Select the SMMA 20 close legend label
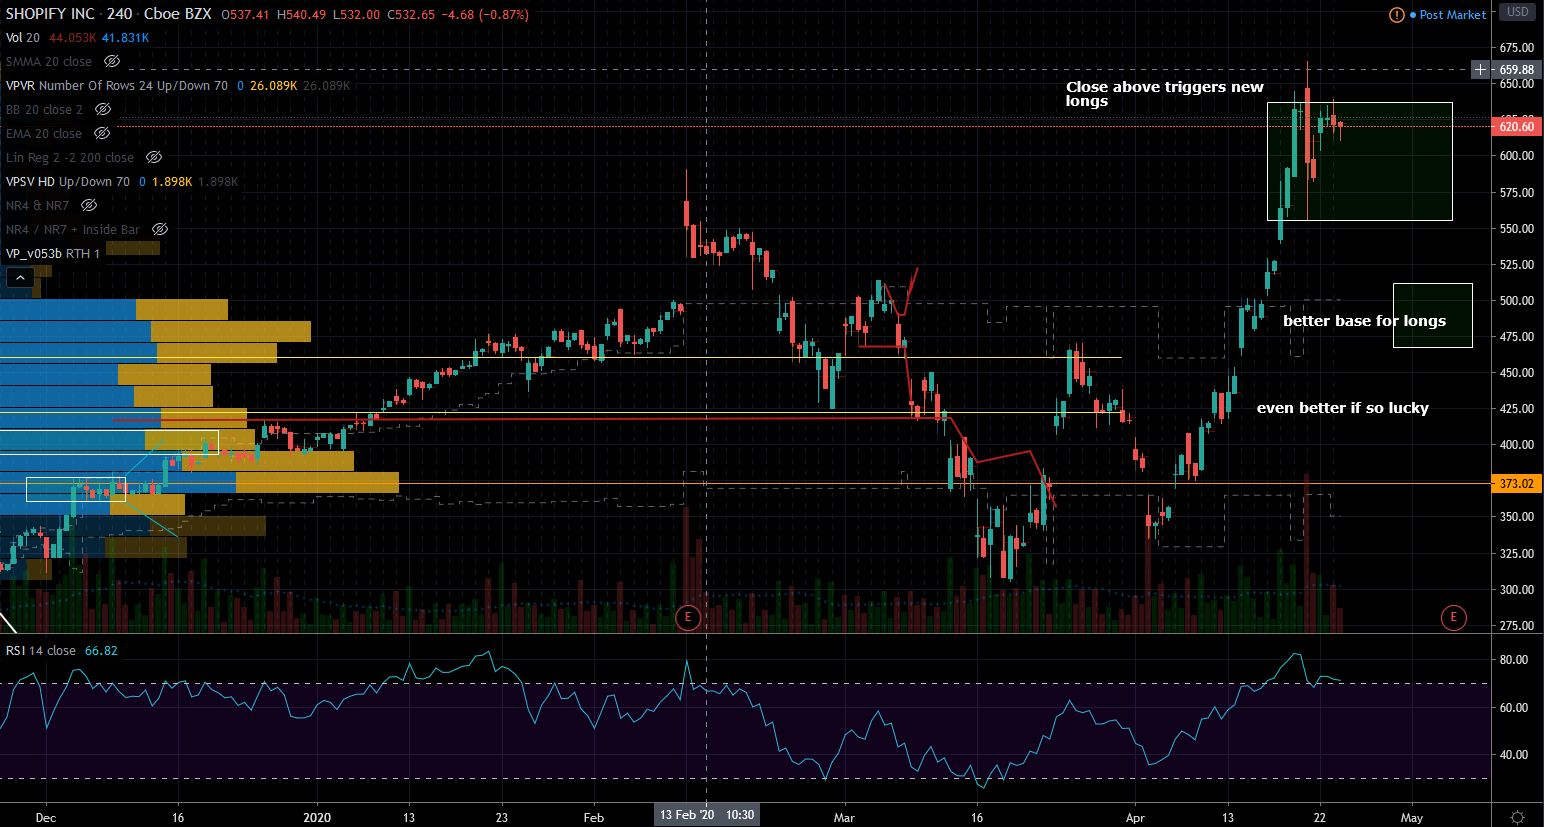1544x827 pixels. [x=49, y=62]
